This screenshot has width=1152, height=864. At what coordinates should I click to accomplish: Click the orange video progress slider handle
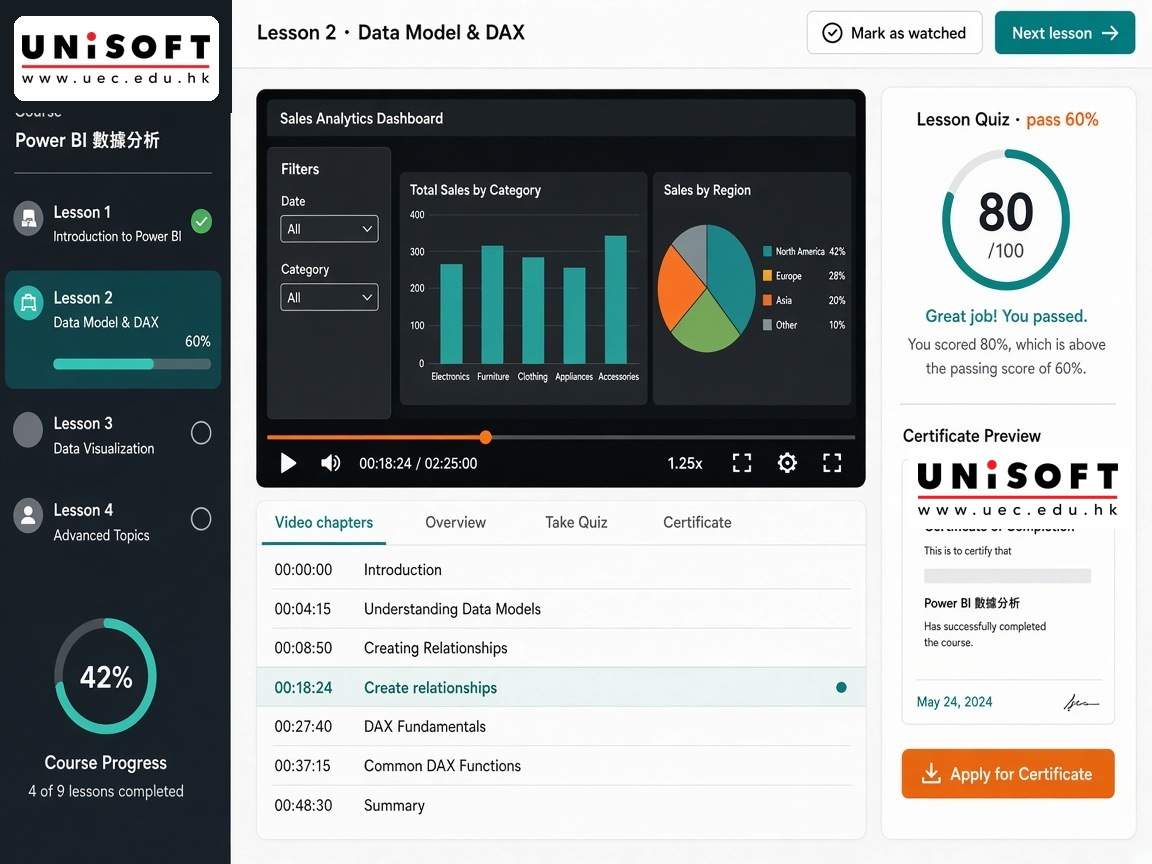[x=486, y=437]
